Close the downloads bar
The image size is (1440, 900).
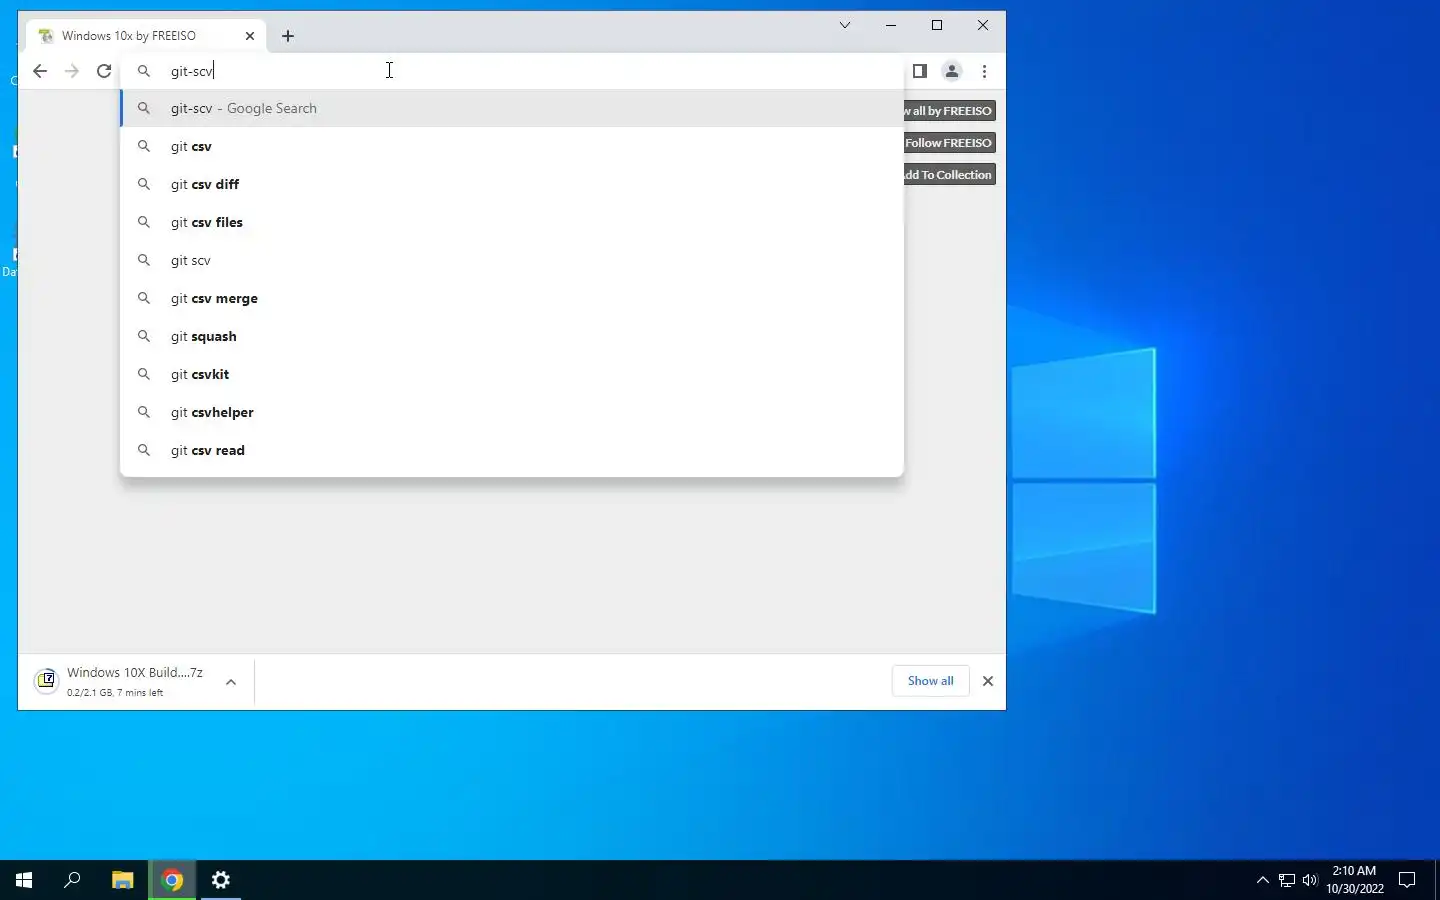[988, 681]
